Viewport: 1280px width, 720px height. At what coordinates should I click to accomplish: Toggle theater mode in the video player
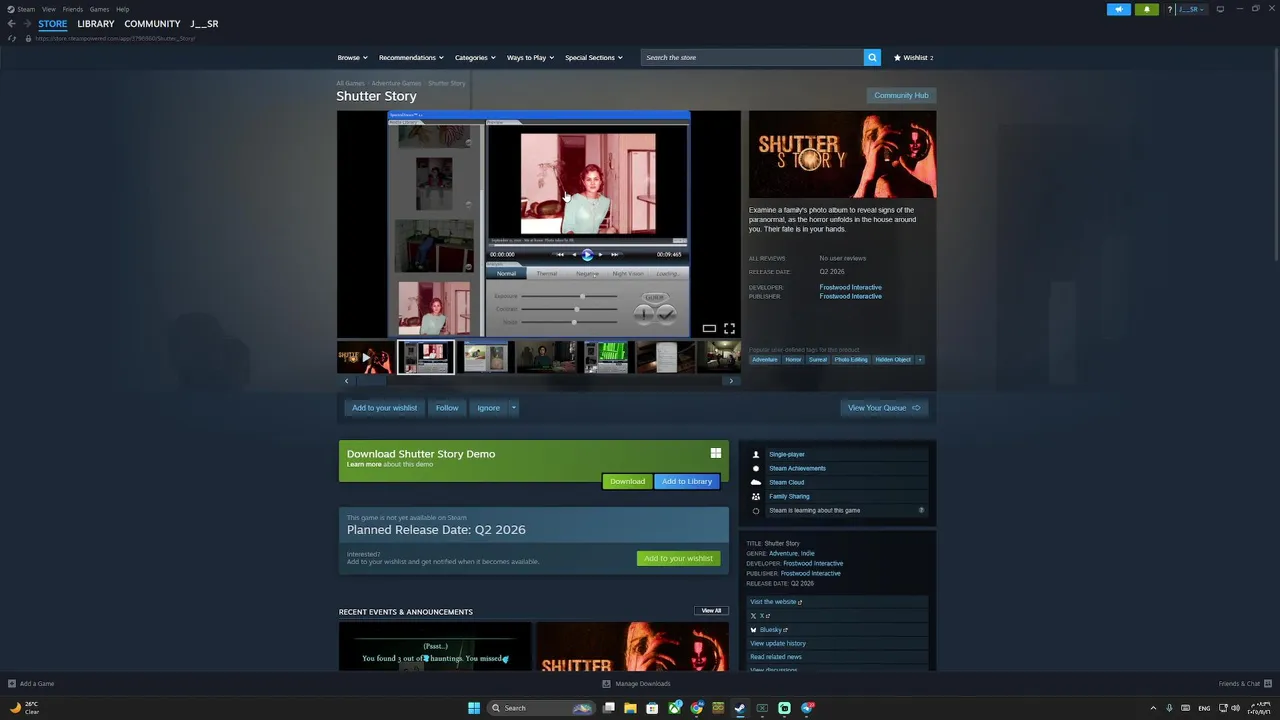pos(709,328)
